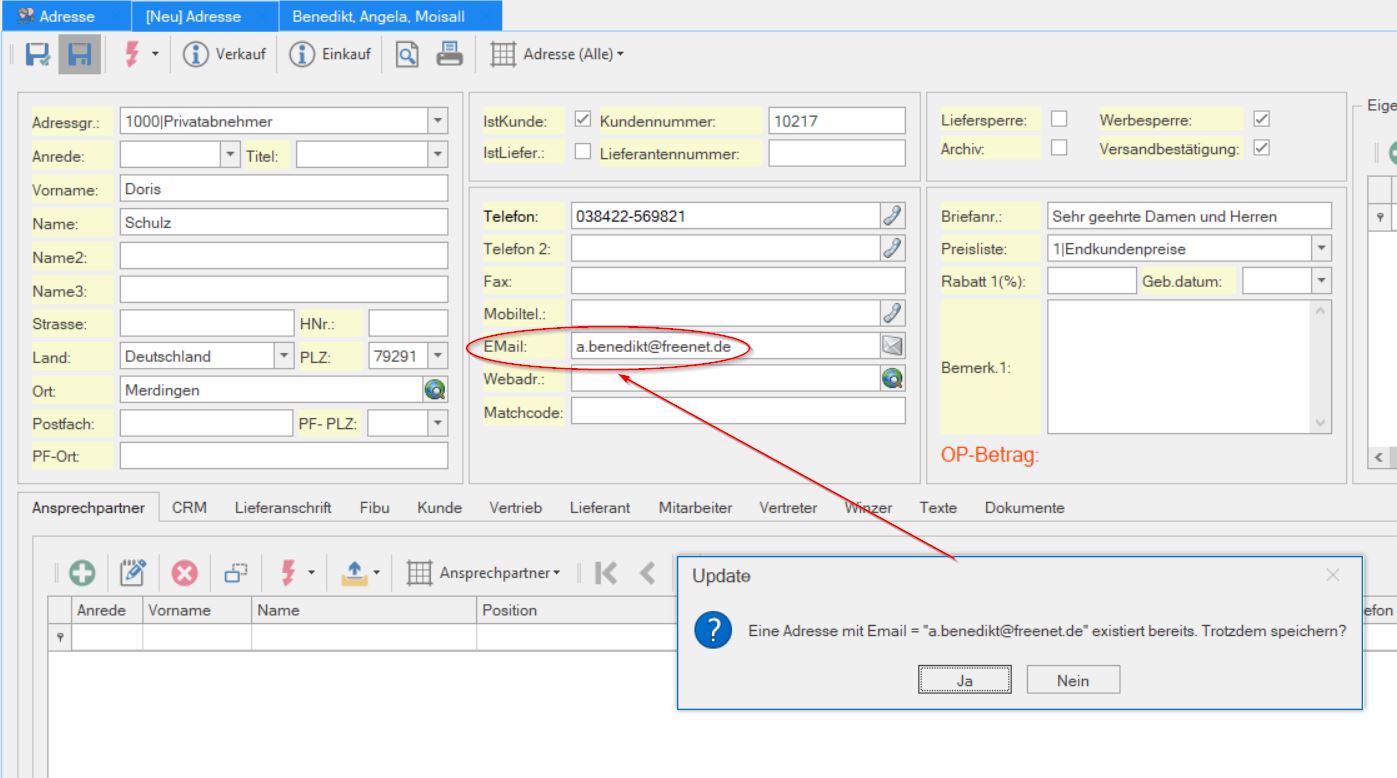Screen dimensions: 1397x778
Task: Open the Dokumente tab
Action: (x=1024, y=508)
